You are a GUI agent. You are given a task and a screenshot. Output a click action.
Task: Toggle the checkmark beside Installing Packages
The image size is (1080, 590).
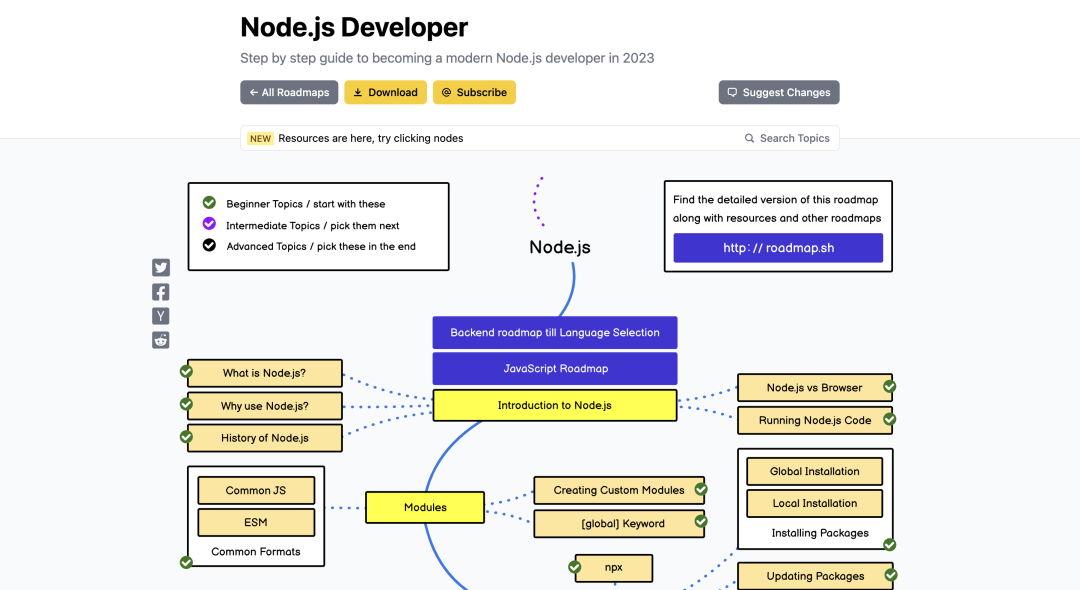888,544
